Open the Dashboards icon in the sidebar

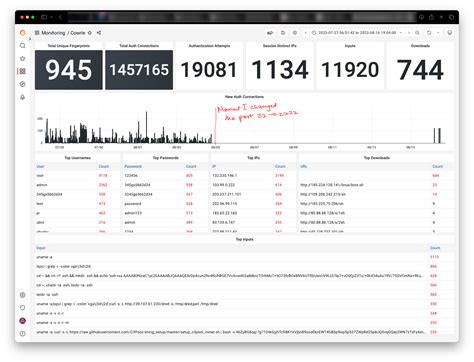[22, 71]
